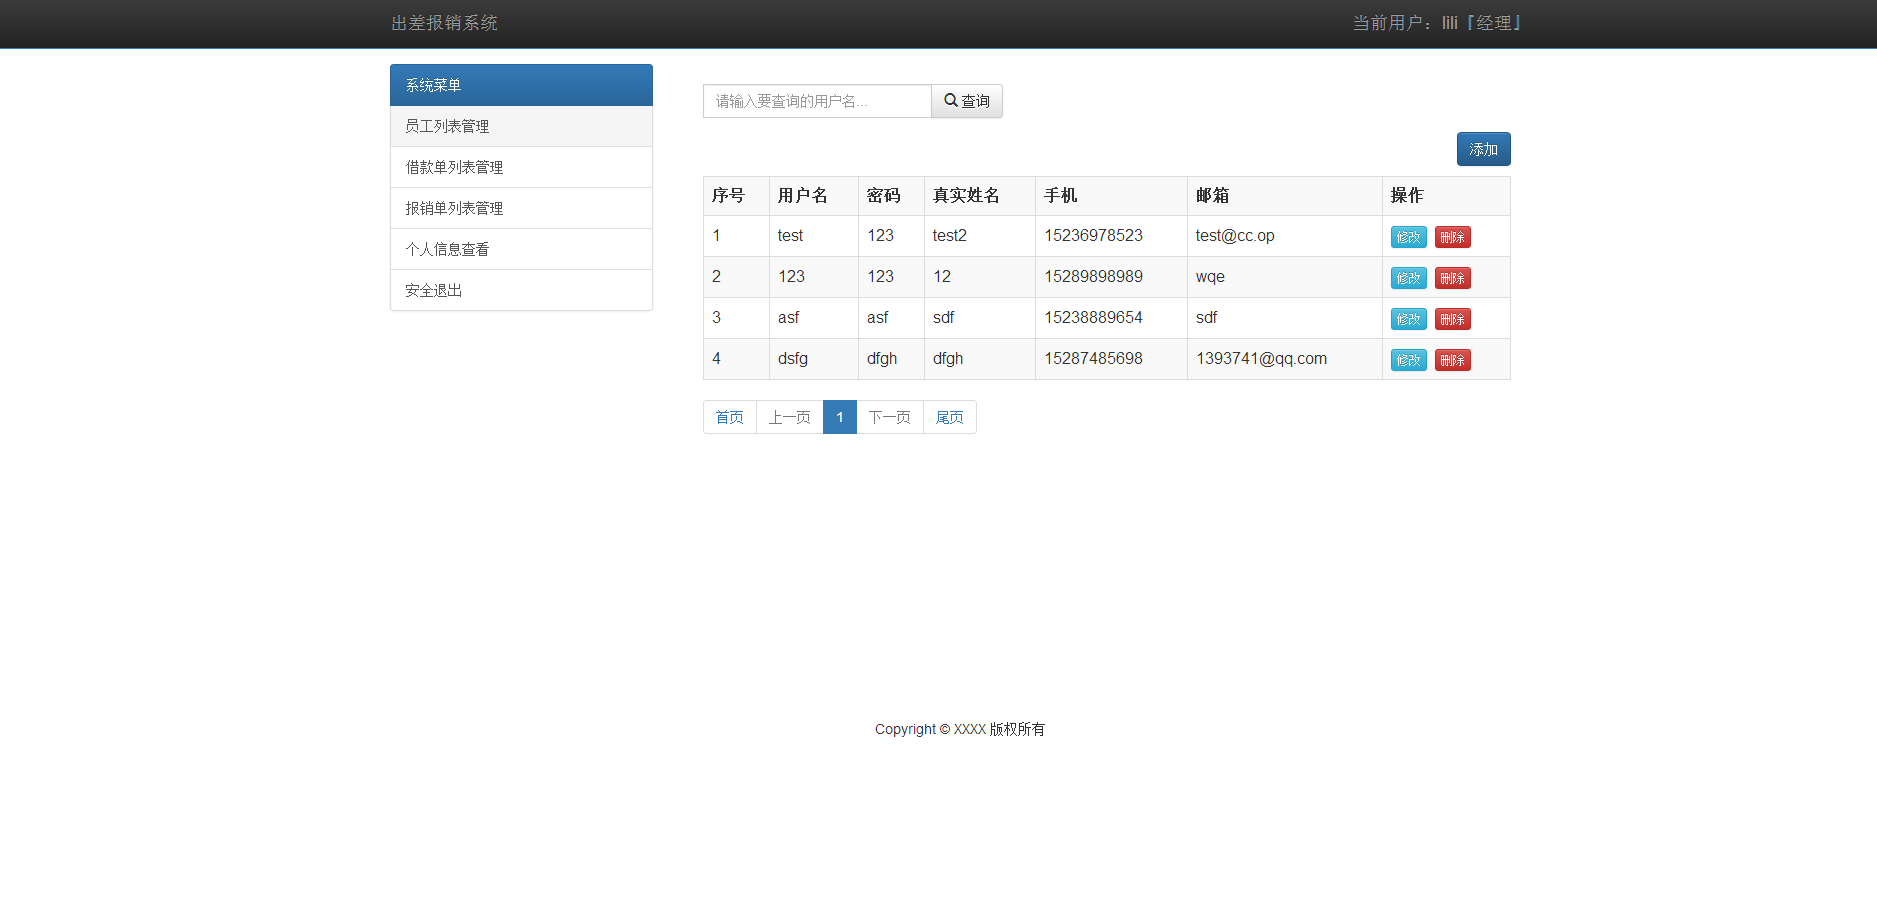The height and width of the screenshot is (903, 1877).
Task: Click phone number 15287485698
Action: (x=1093, y=358)
